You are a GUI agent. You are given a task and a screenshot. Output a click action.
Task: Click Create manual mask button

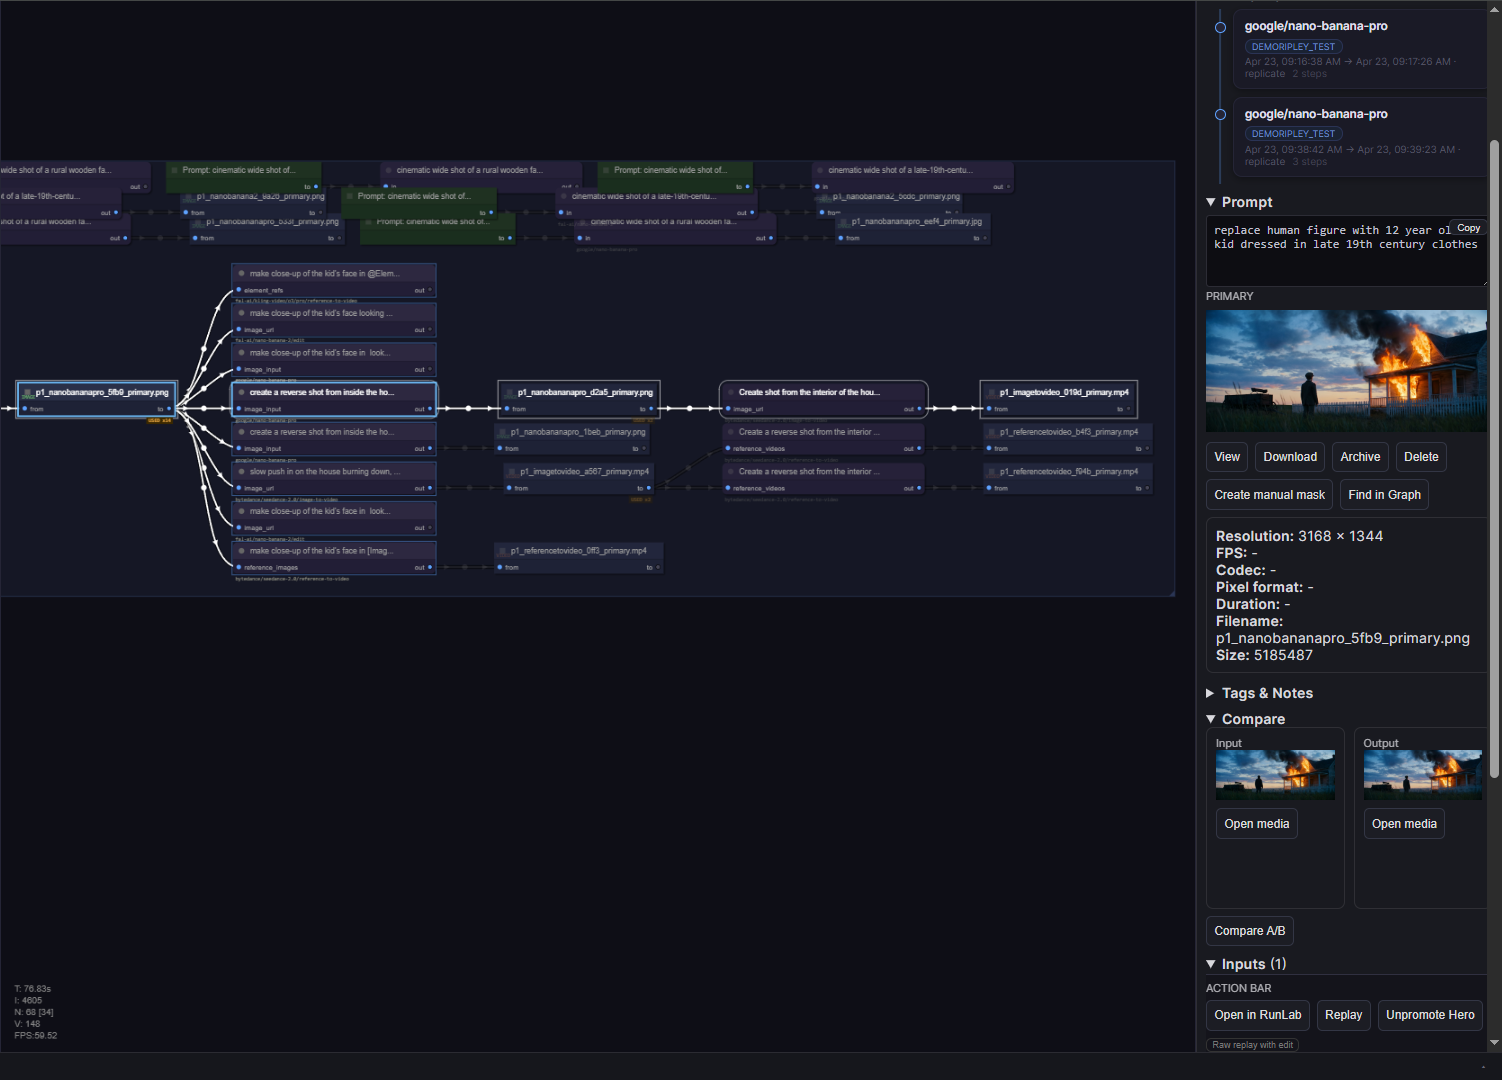coord(1269,495)
